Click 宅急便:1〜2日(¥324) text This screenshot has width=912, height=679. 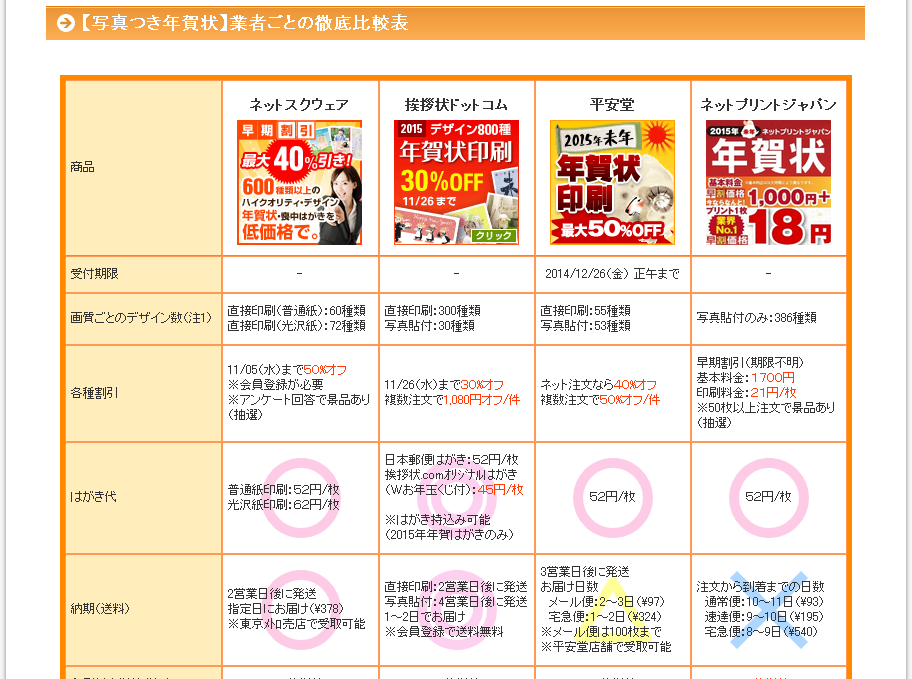pyautogui.click(x=605, y=617)
